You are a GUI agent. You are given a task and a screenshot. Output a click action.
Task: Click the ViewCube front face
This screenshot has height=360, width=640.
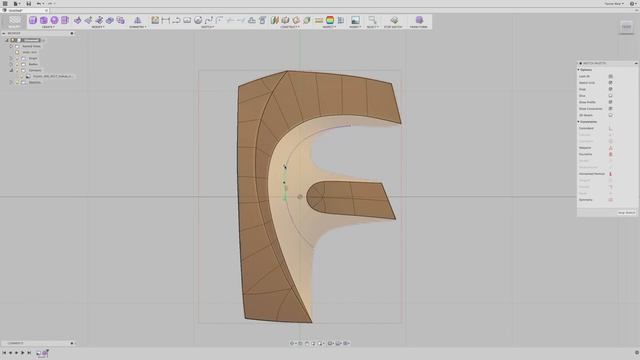627,27
